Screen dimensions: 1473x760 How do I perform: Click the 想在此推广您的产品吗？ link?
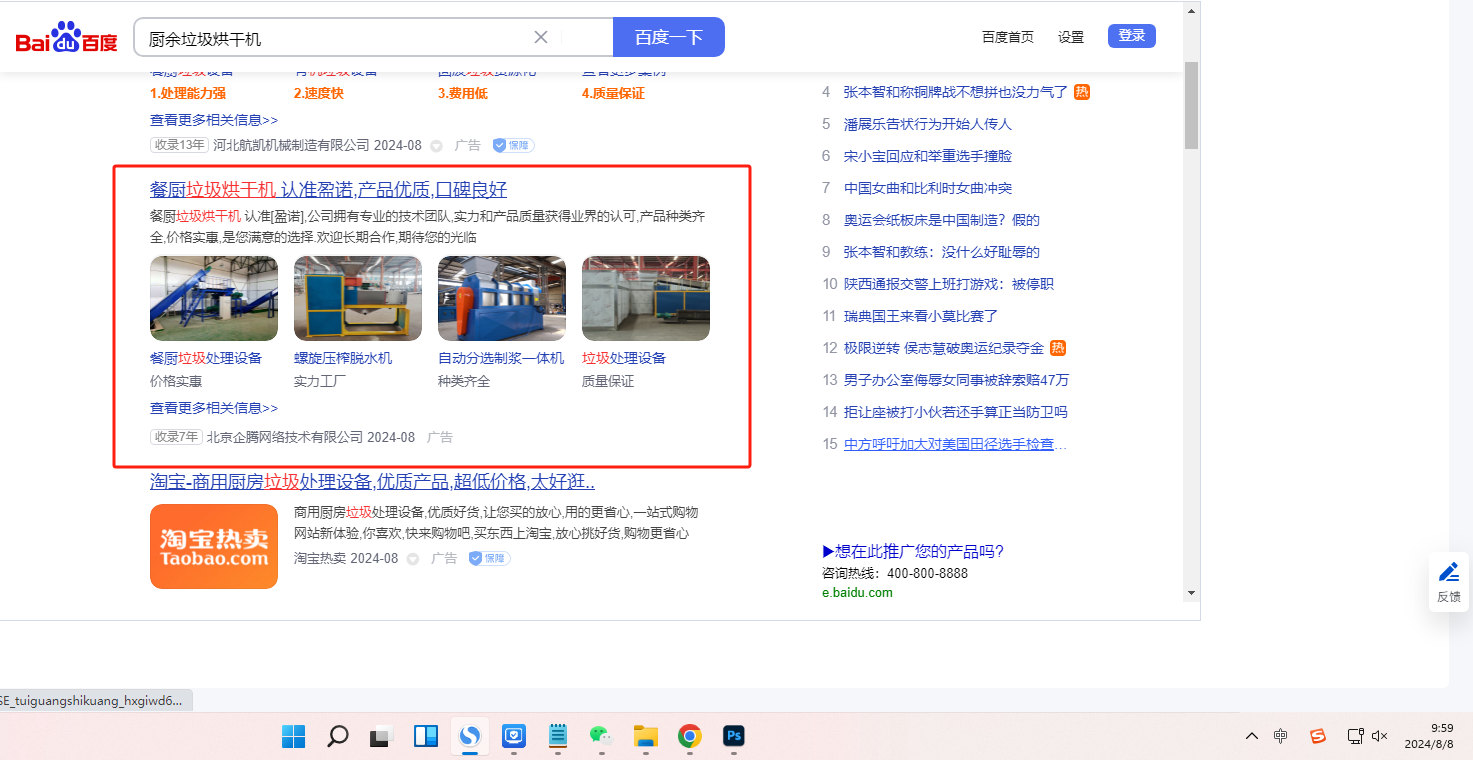tap(913, 551)
